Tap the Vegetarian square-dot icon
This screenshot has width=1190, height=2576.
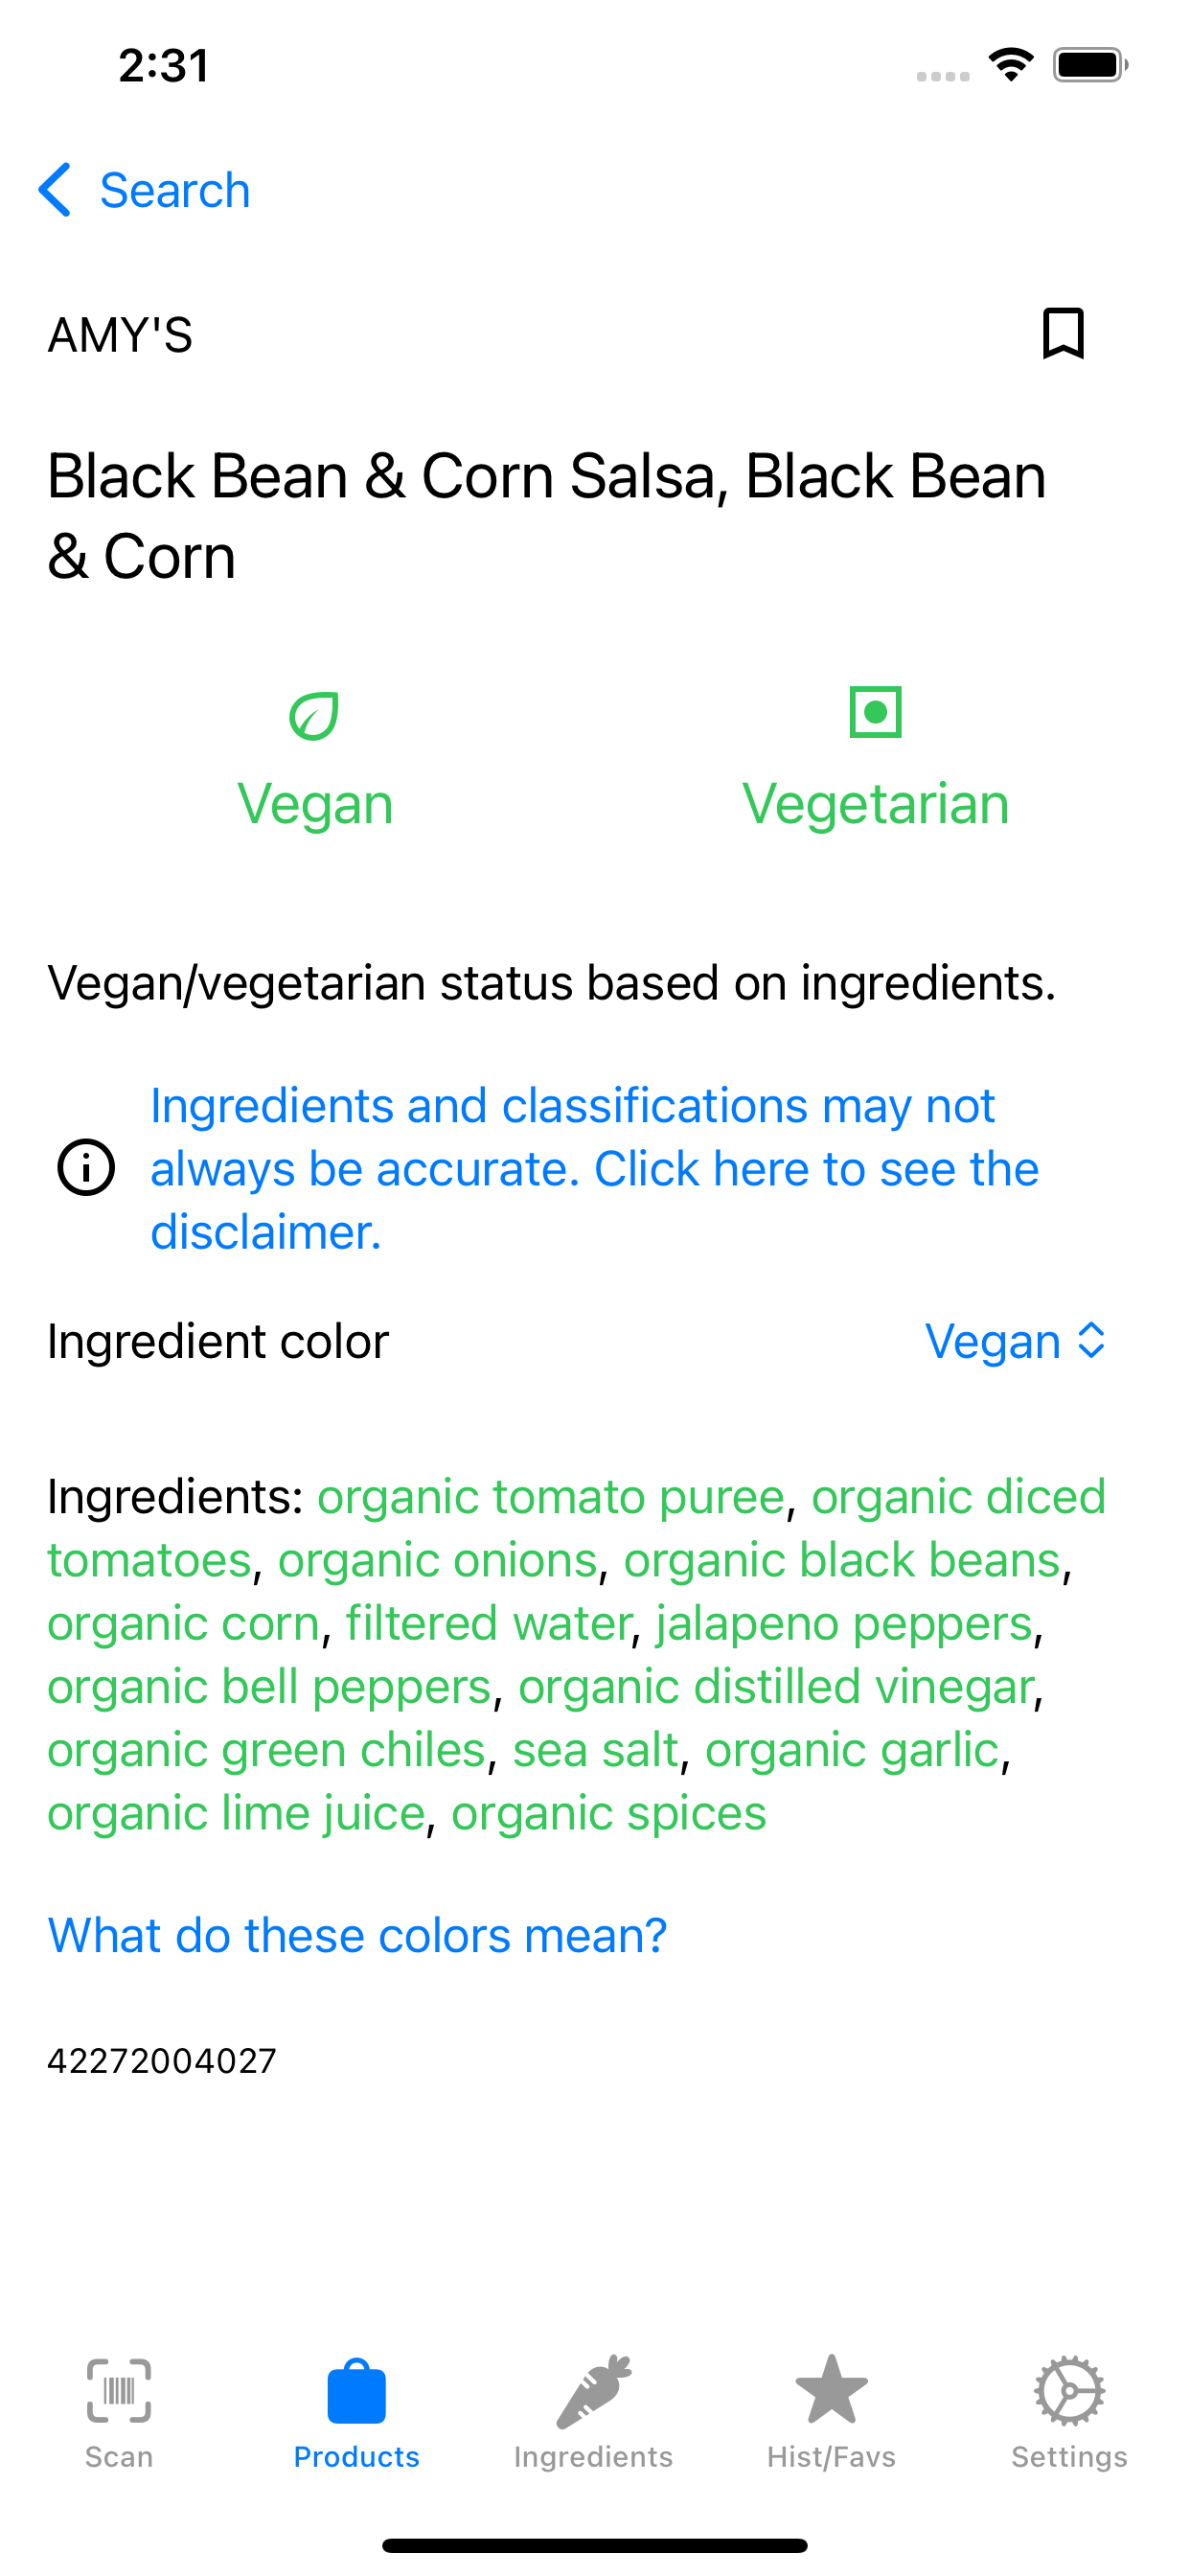click(x=875, y=712)
